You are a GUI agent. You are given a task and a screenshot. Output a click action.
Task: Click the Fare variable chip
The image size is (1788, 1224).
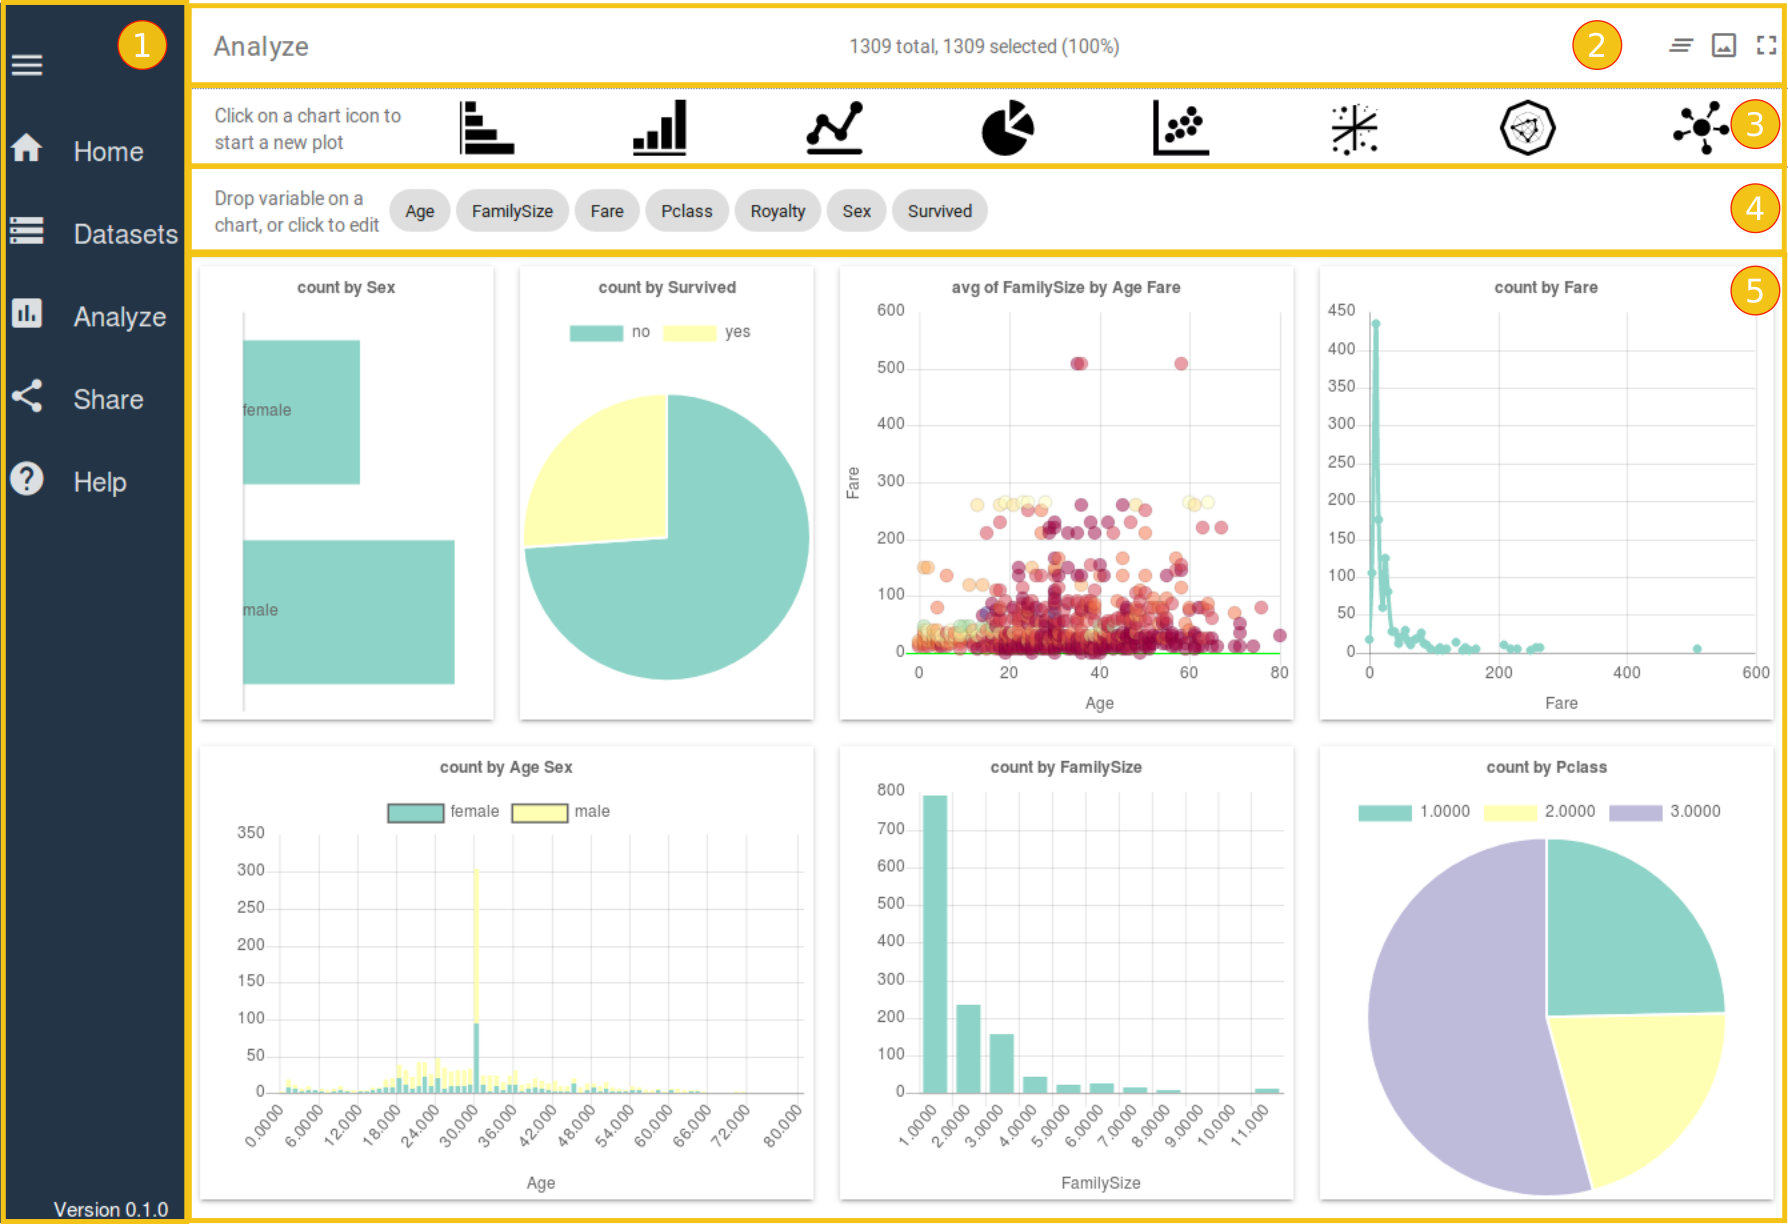pyautogui.click(x=607, y=211)
